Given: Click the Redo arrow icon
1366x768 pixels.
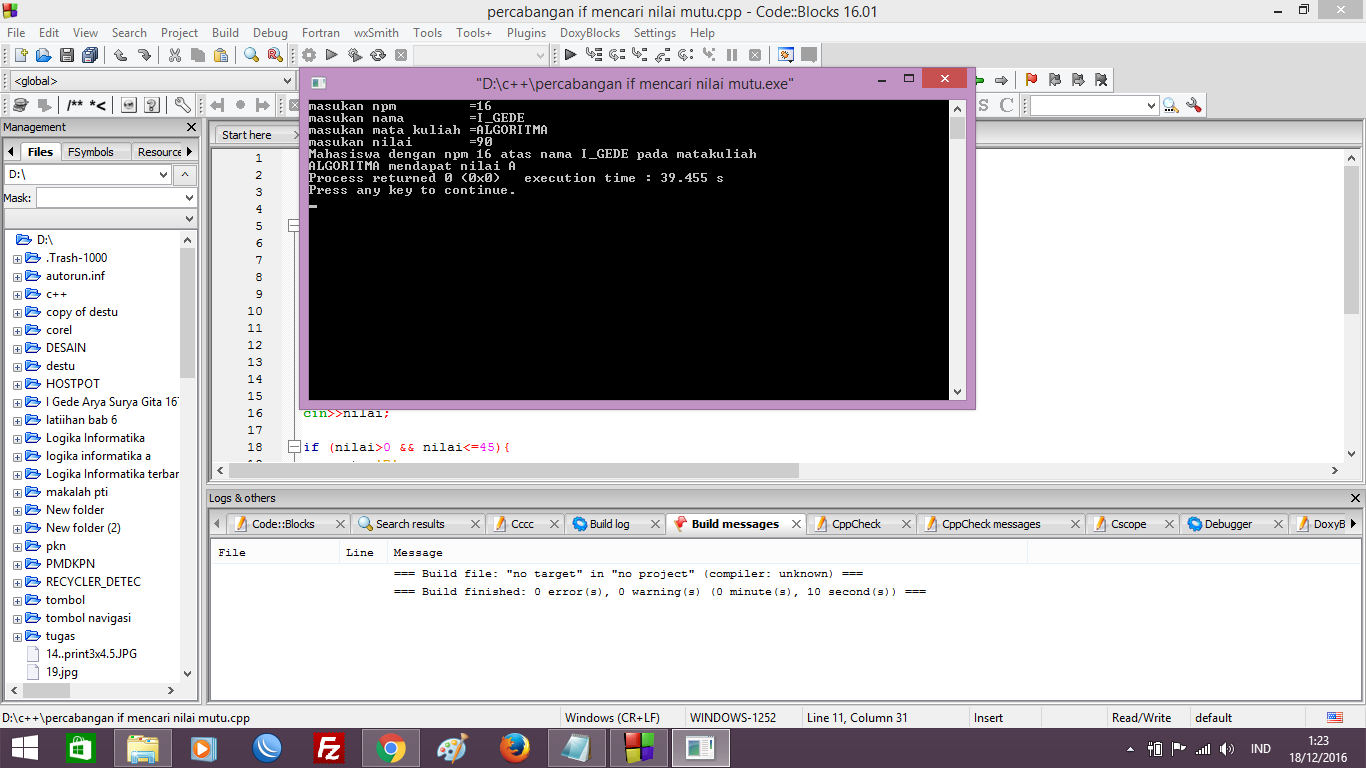Looking at the screenshot, I should (x=144, y=55).
